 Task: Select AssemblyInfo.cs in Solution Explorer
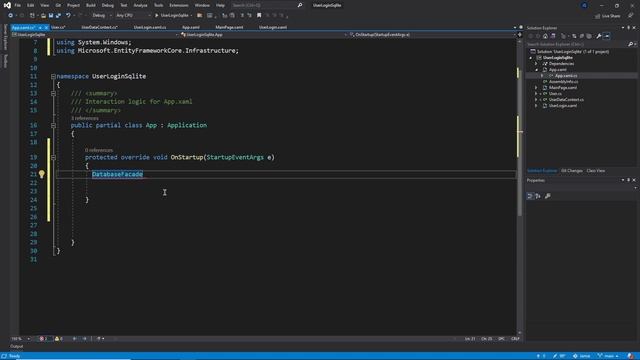563,82
